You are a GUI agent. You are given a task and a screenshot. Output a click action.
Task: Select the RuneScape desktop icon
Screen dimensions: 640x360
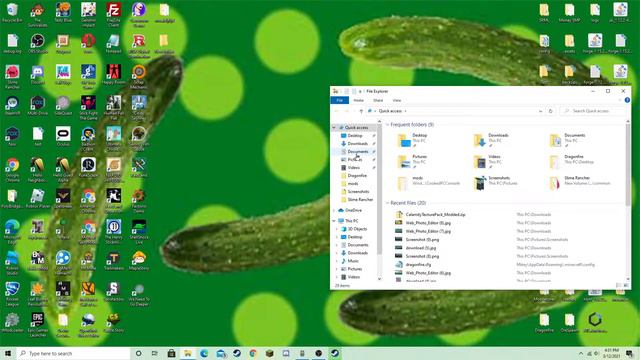(88, 168)
